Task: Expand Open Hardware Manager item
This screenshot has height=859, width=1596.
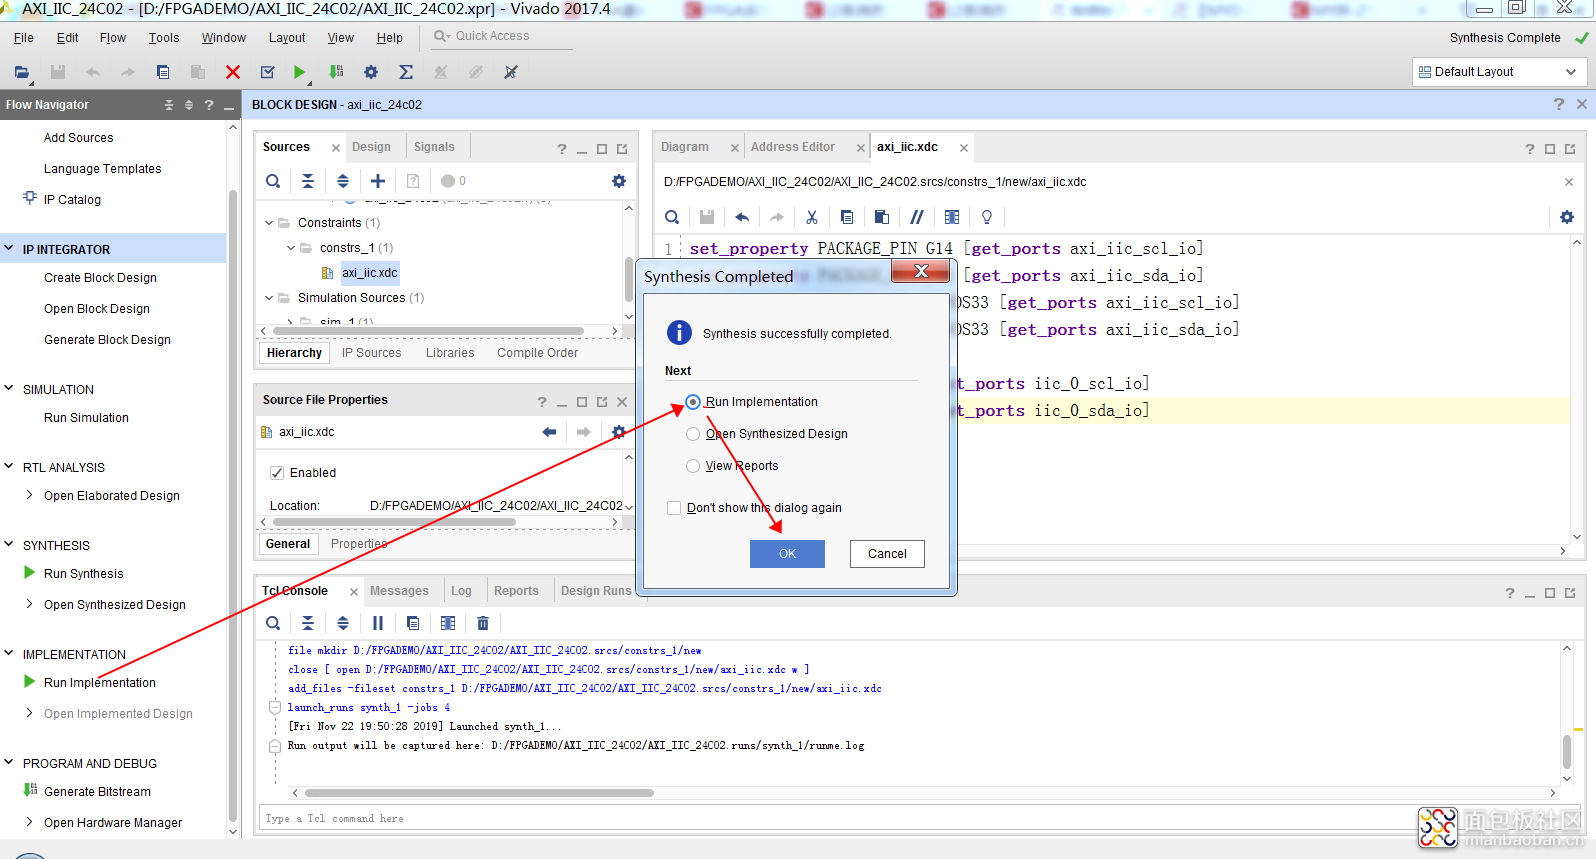Action: (x=30, y=822)
